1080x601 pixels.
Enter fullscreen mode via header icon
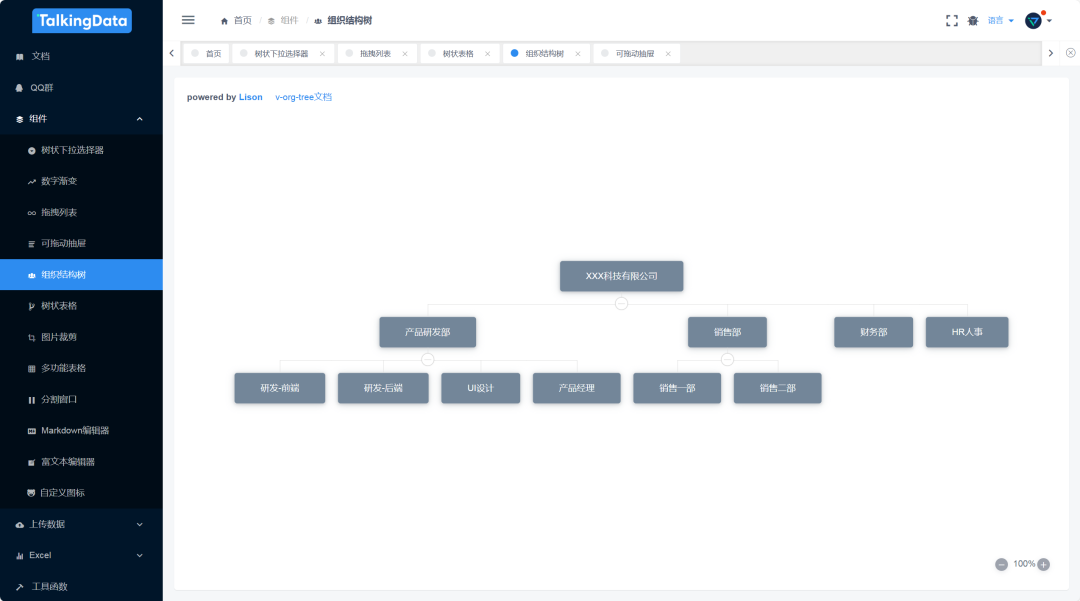(x=952, y=21)
